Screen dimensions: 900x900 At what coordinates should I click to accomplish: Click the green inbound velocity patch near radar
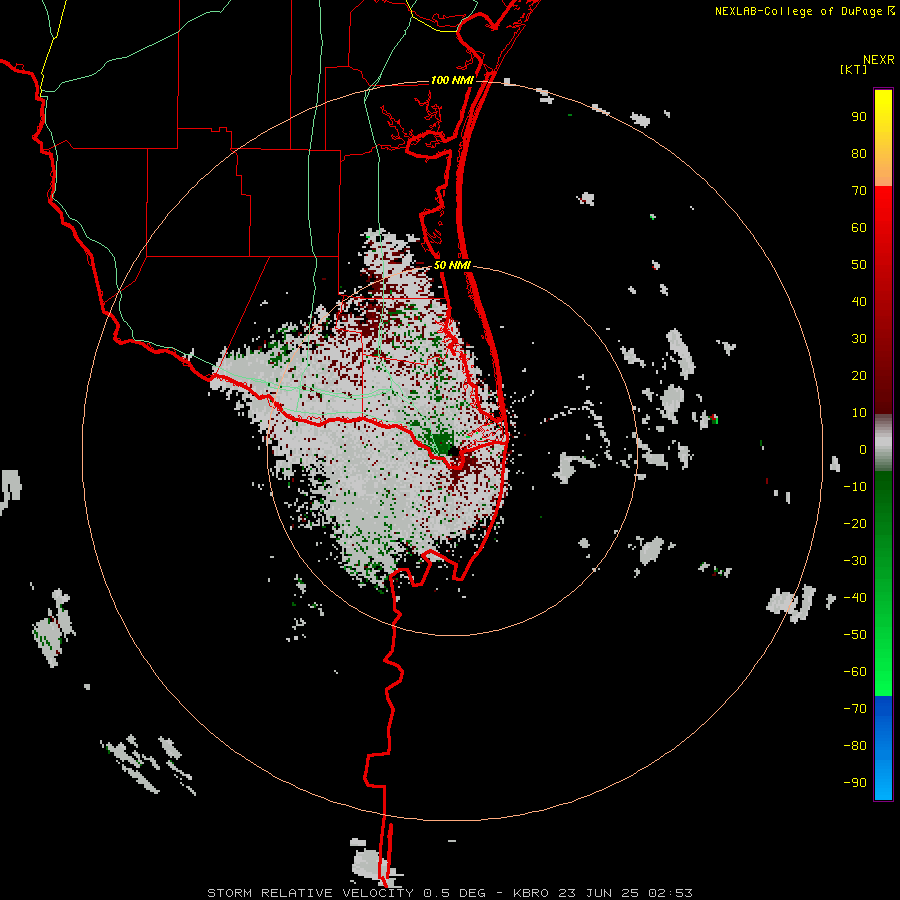pyautogui.click(x=440, y=443)
